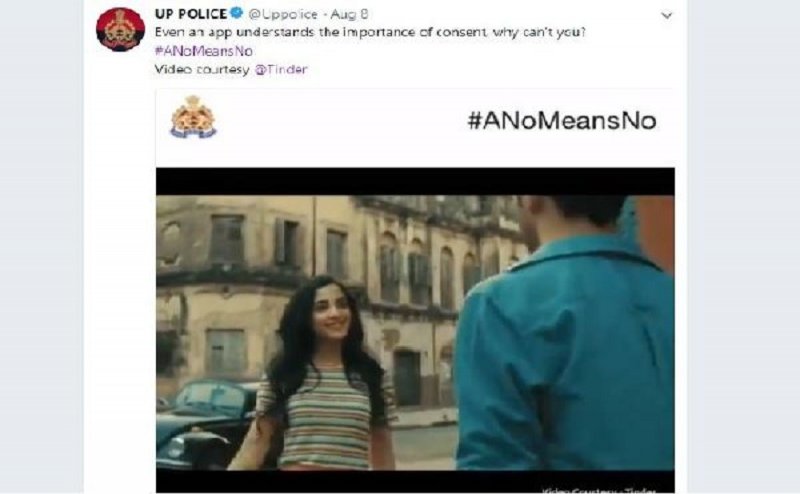Click the tweet text about consent
The image size is (800, 494).
point(370,32)
